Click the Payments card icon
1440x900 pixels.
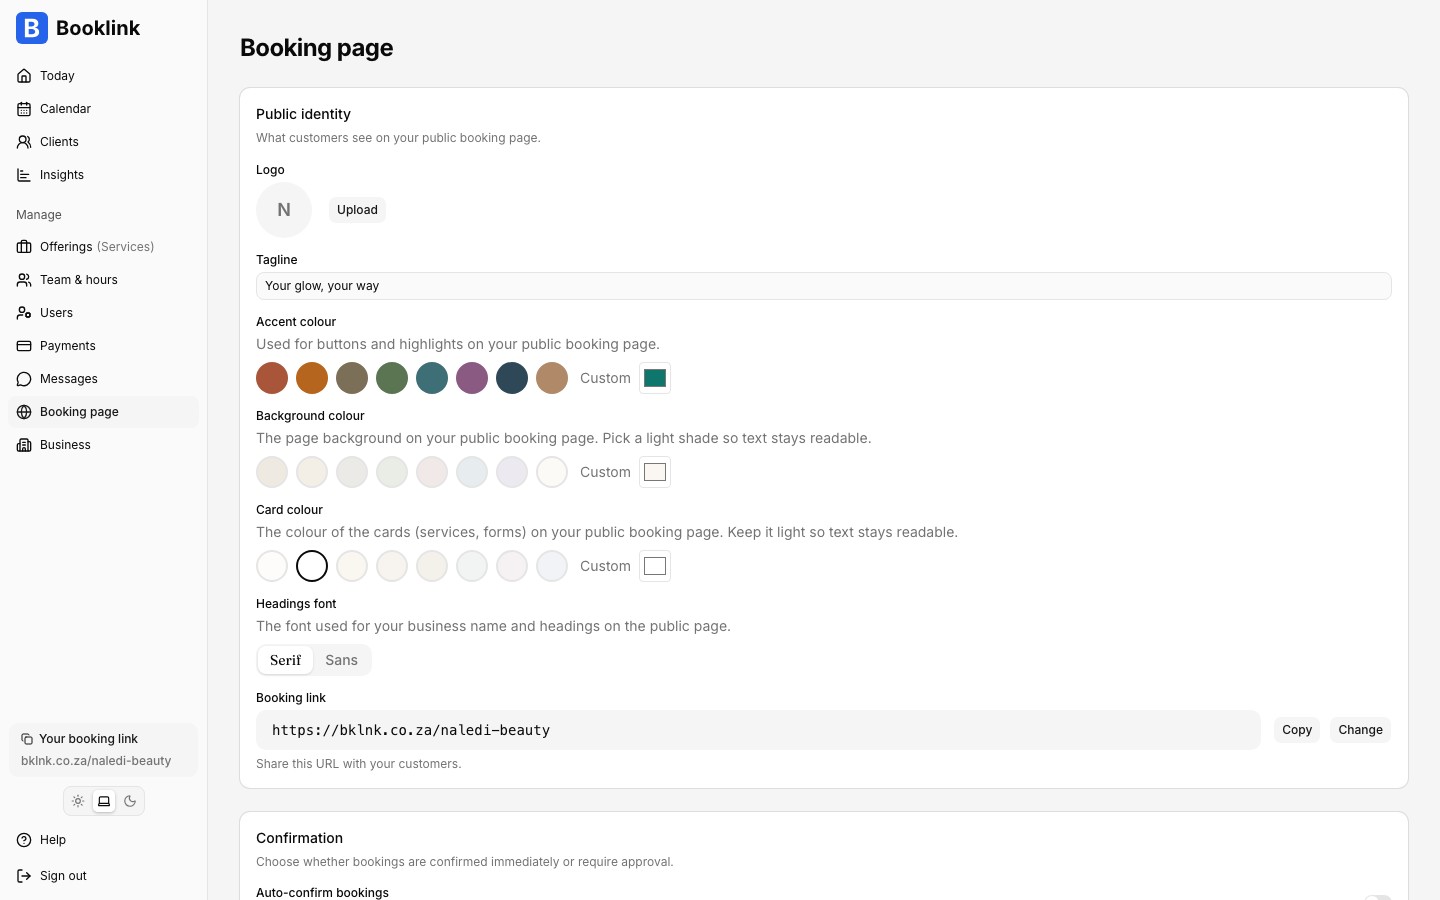coord(24,346)
